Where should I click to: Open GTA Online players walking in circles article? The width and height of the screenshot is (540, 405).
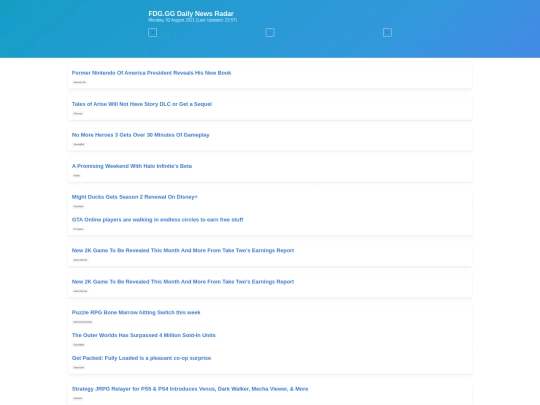[x=157, y=220]
